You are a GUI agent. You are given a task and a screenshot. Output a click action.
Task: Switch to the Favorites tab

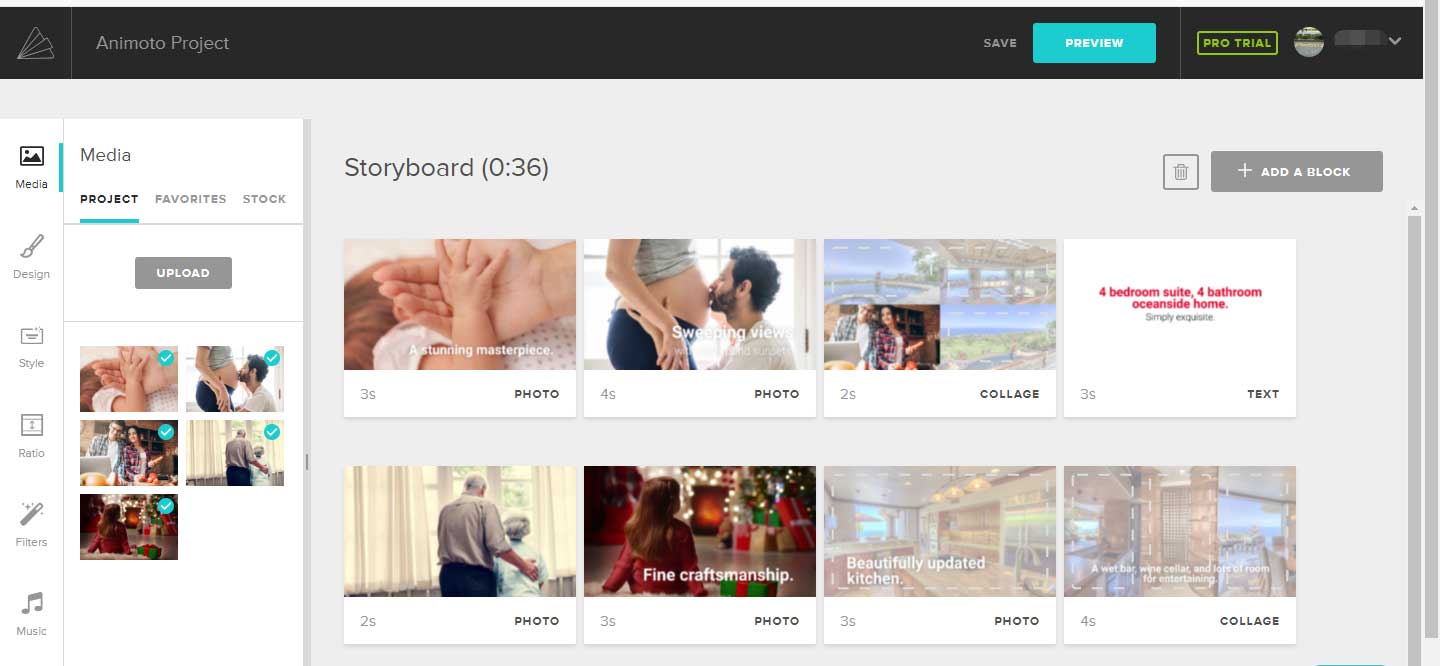[190, 199]
